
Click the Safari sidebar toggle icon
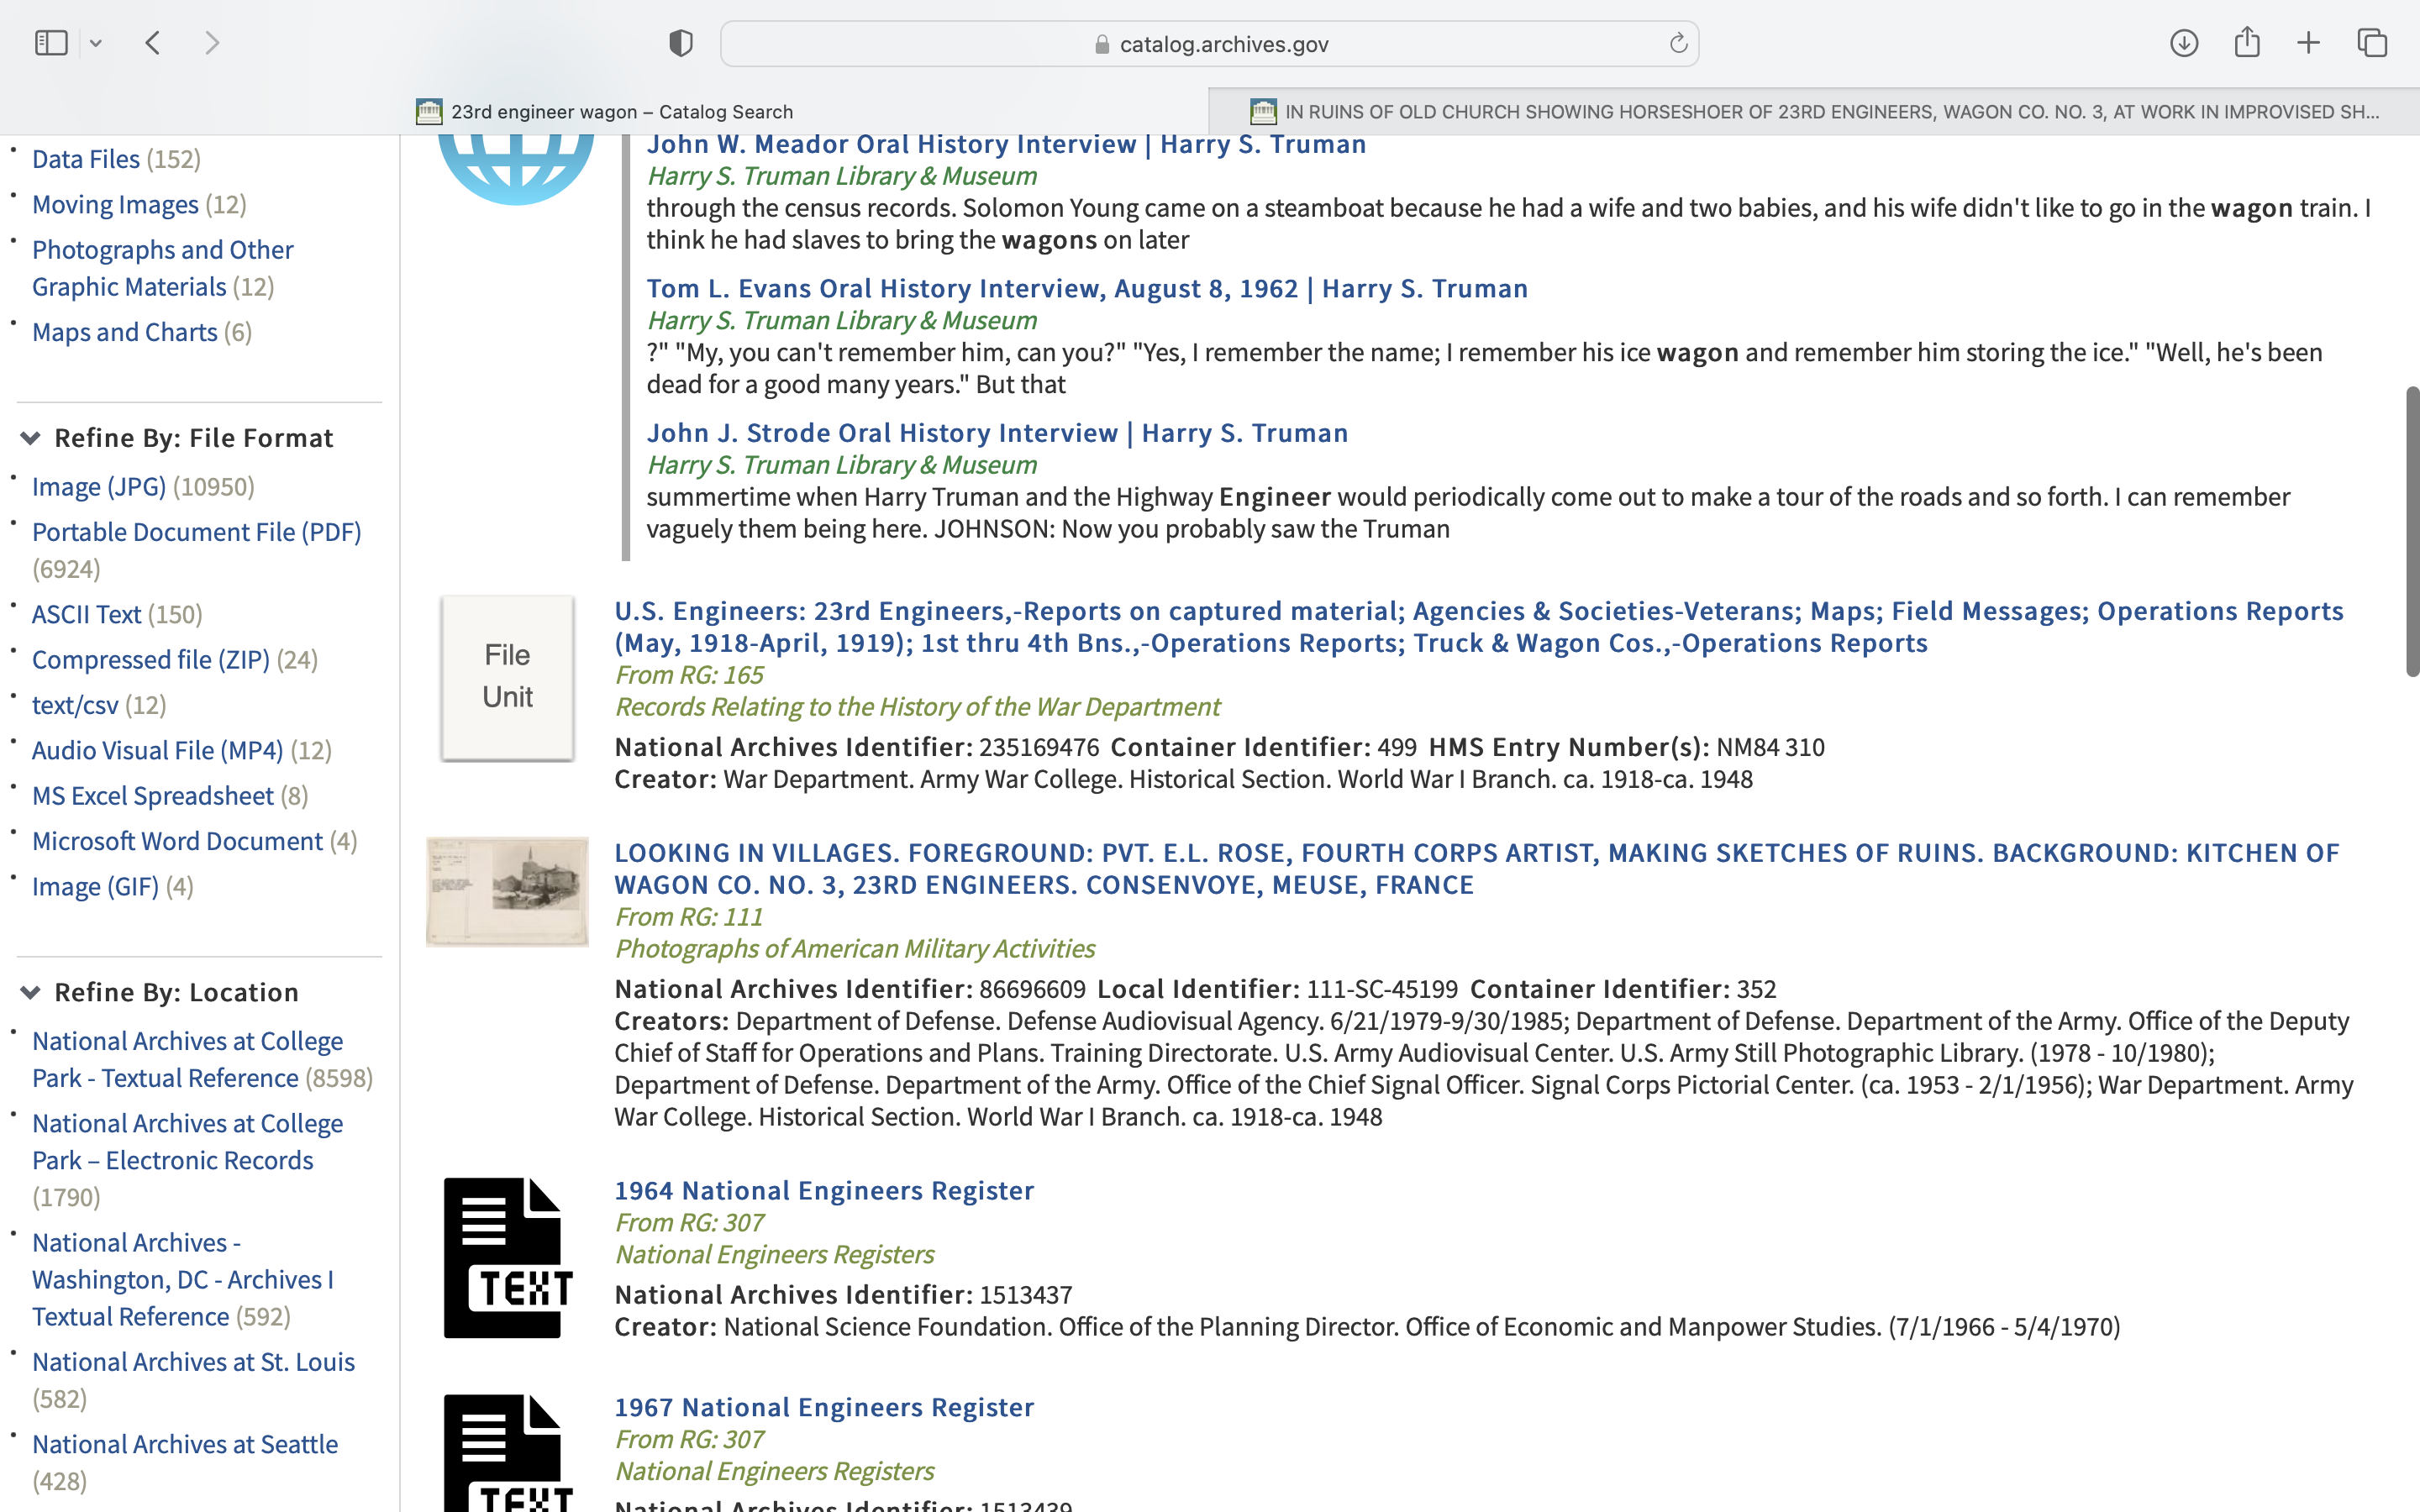click(50, 43)
